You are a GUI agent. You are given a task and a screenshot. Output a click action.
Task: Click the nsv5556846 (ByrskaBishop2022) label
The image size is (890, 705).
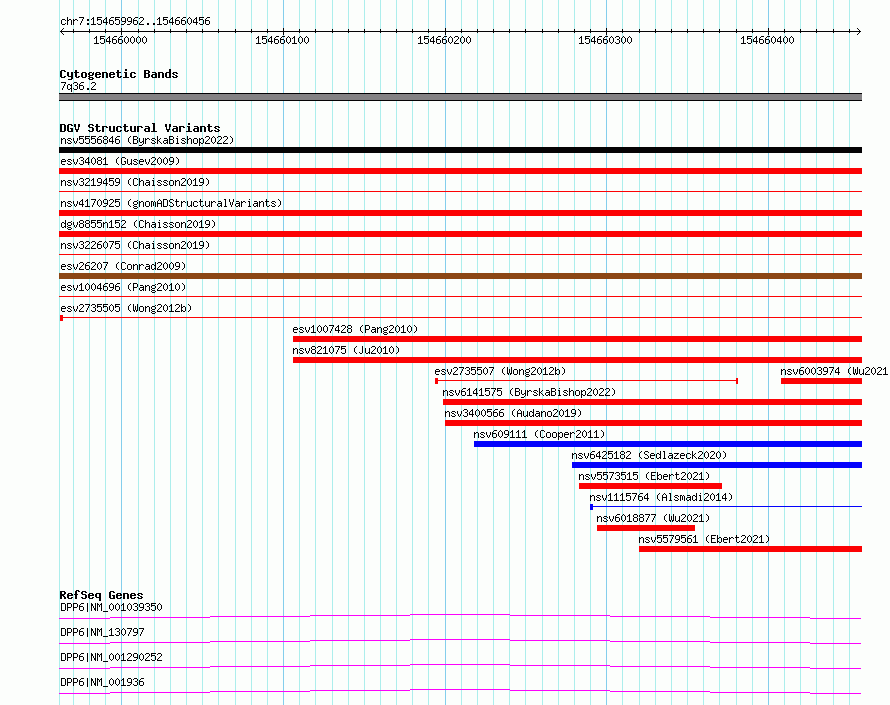click(147, 140)
